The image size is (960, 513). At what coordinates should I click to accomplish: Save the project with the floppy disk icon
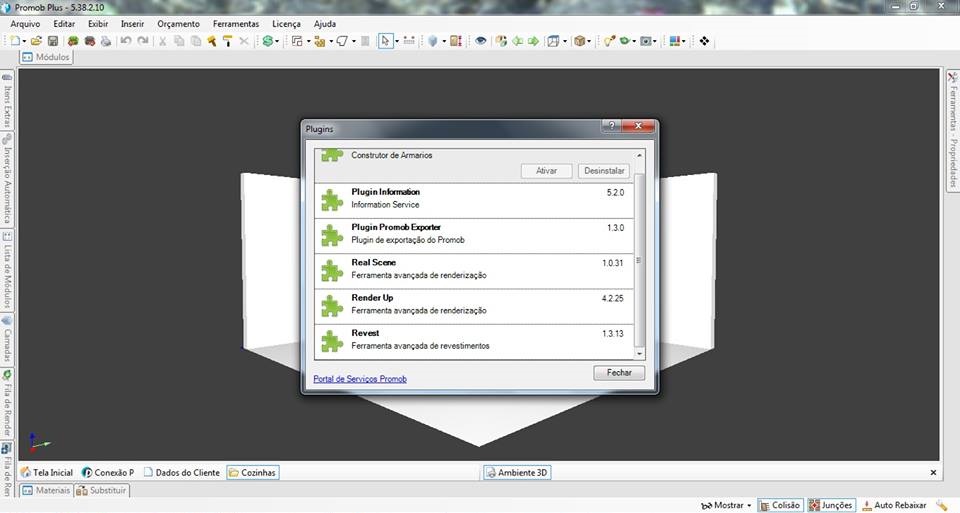tap(53, 41)
